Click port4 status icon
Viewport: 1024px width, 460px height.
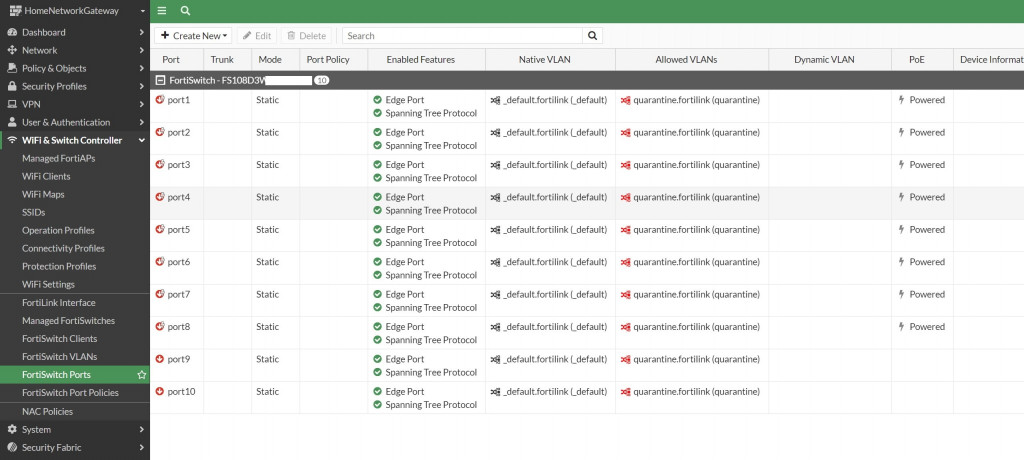[160, 197]
